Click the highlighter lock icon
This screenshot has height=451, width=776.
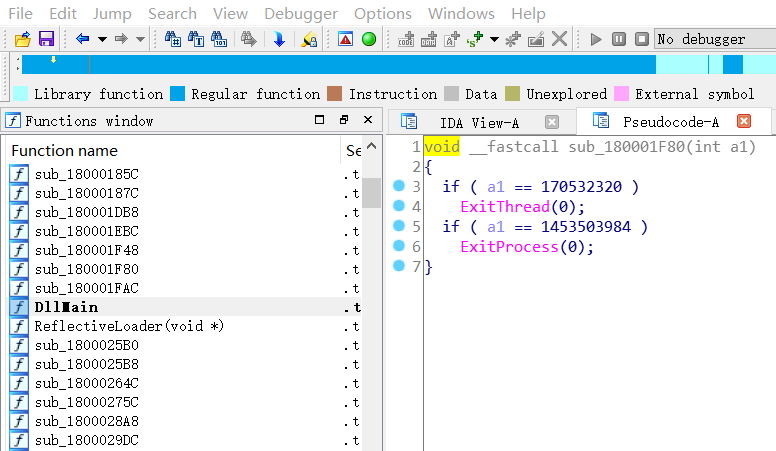tap(309, 39)
